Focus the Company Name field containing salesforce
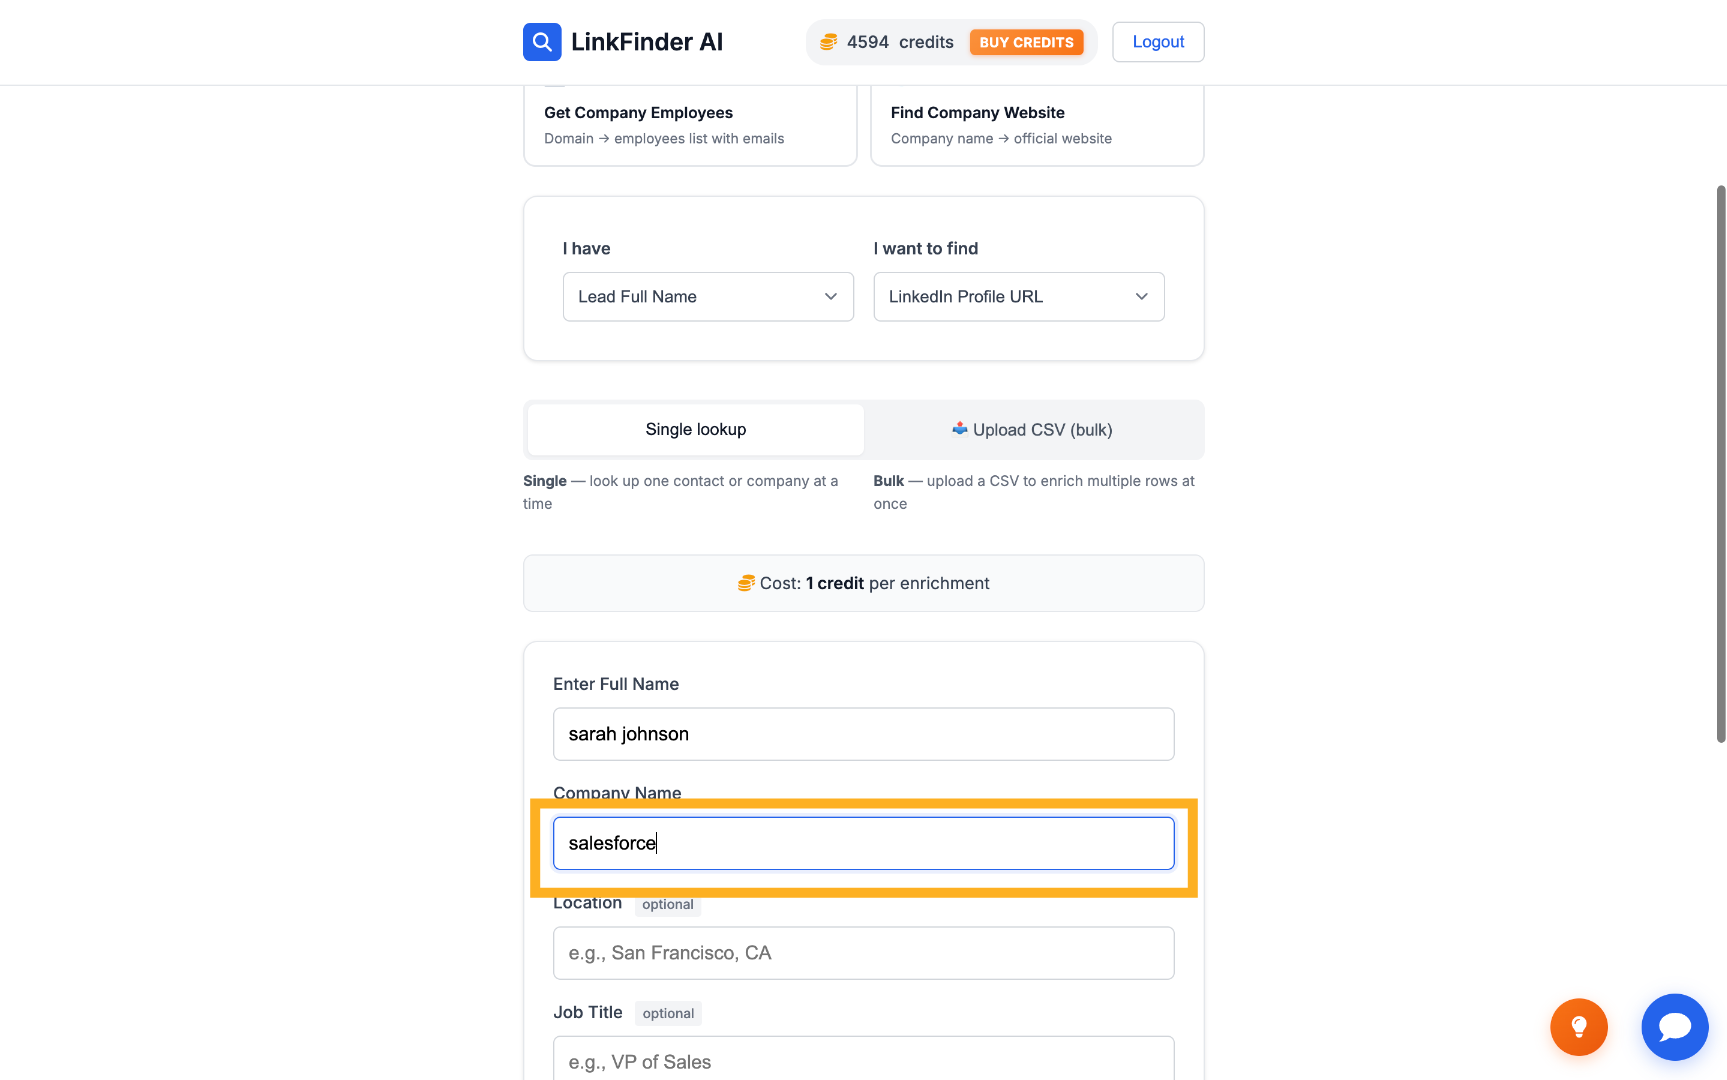 (864, 843)
